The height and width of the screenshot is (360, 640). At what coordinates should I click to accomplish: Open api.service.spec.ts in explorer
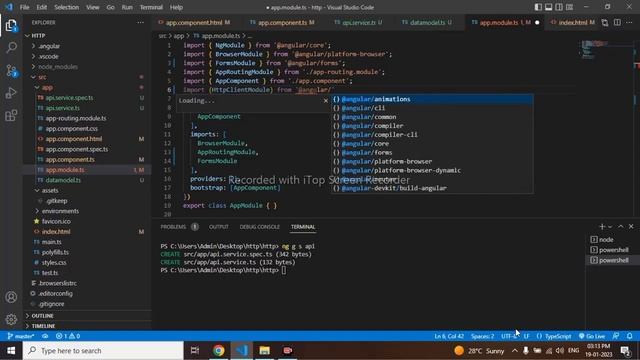[x=69, y=98]
